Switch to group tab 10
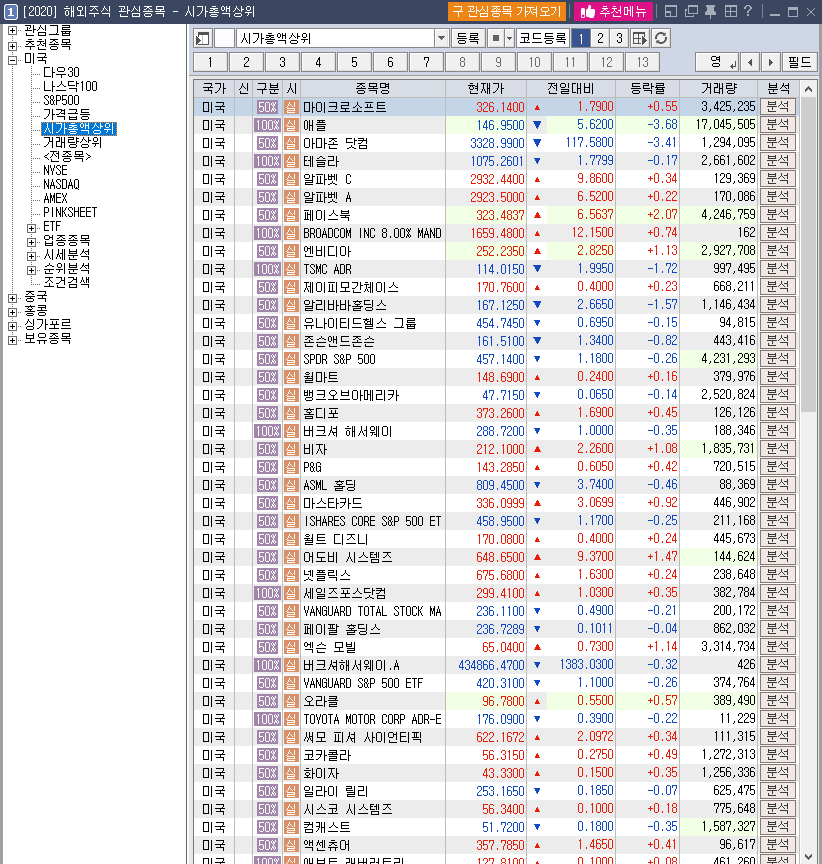The image size is (822, 864). [534, 62]
